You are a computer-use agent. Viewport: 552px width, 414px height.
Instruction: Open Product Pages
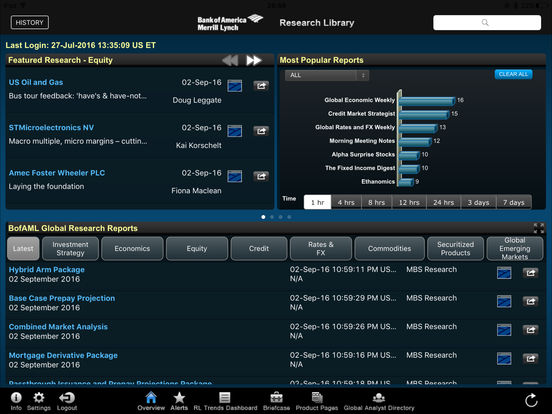tap(317, 401)
